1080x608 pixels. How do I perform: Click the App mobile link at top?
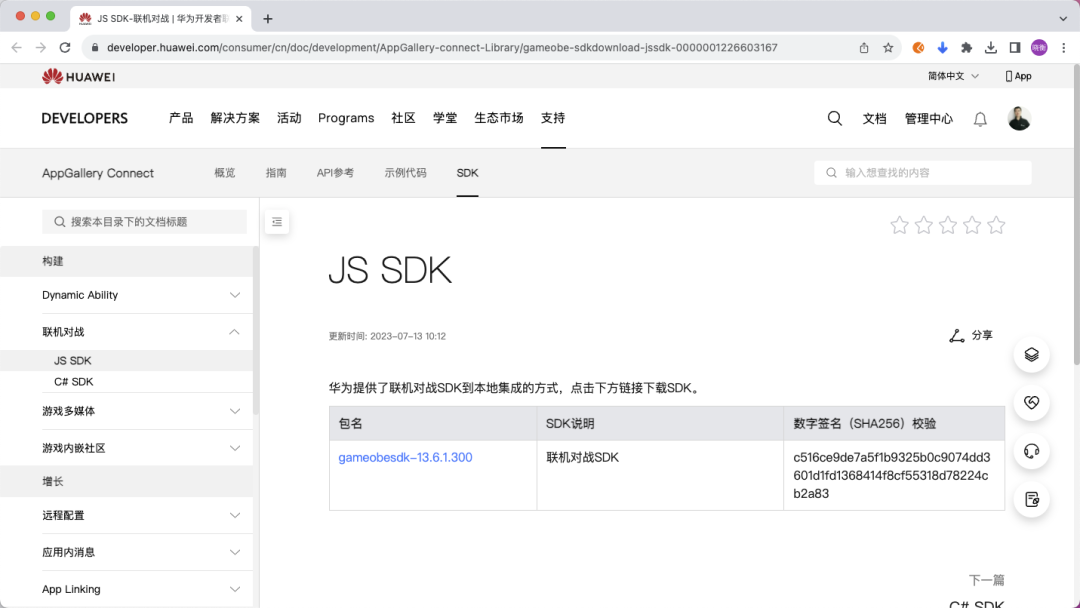click(x=1018, y=76)
